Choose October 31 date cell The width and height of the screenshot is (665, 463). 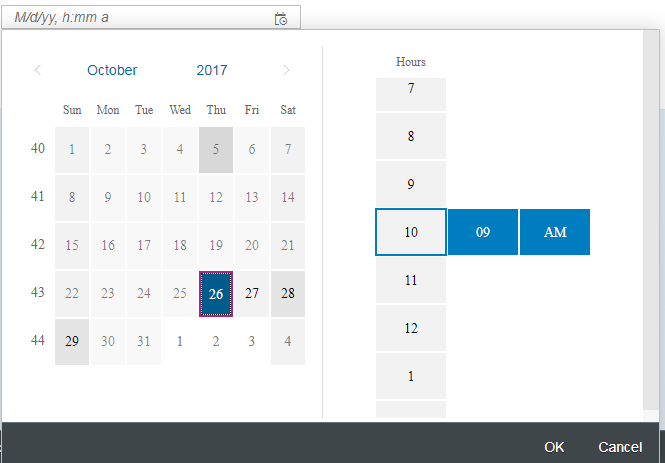point(144,341)
